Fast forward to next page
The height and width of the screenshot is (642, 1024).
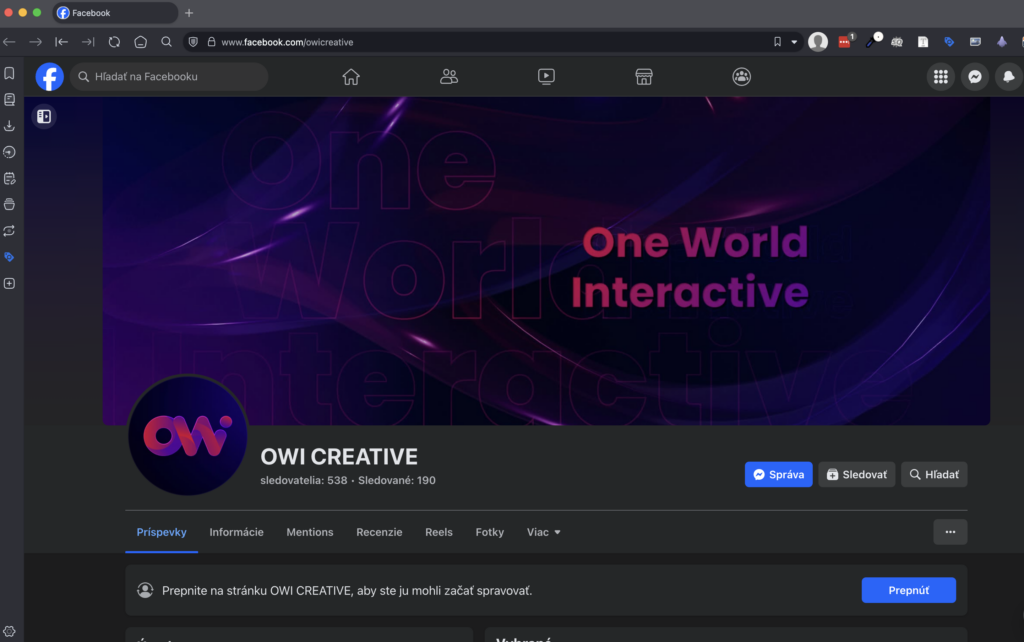click(88, 42)
